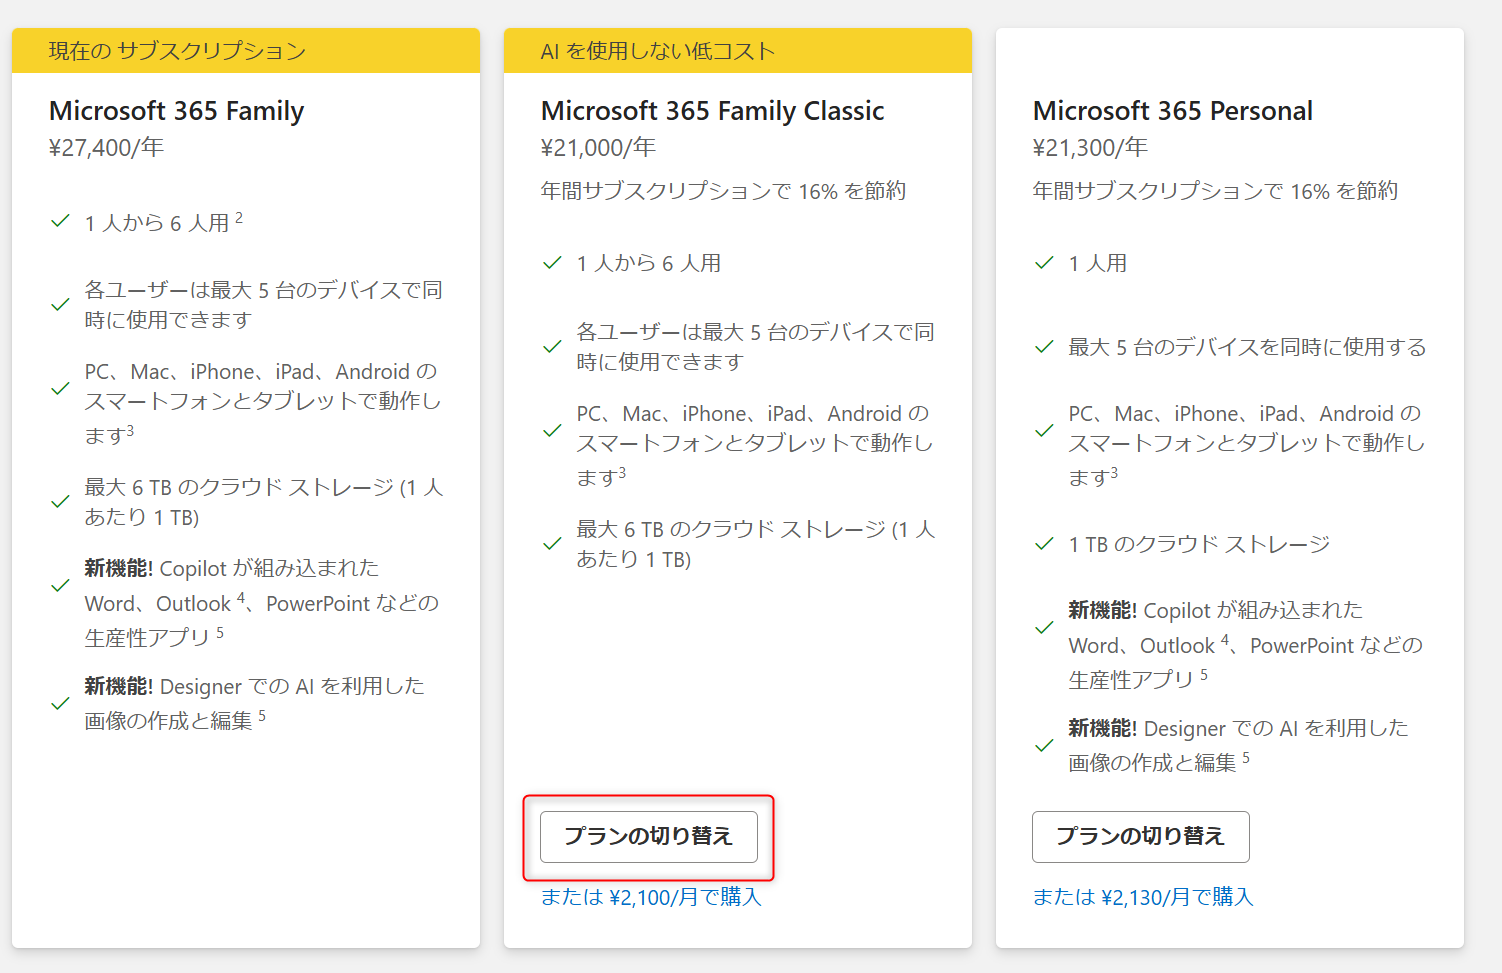This screenshot has width=1502, height=973.
Task: Click Family Classic's プランの切り替え button
Action: click(x=648, y=836)
